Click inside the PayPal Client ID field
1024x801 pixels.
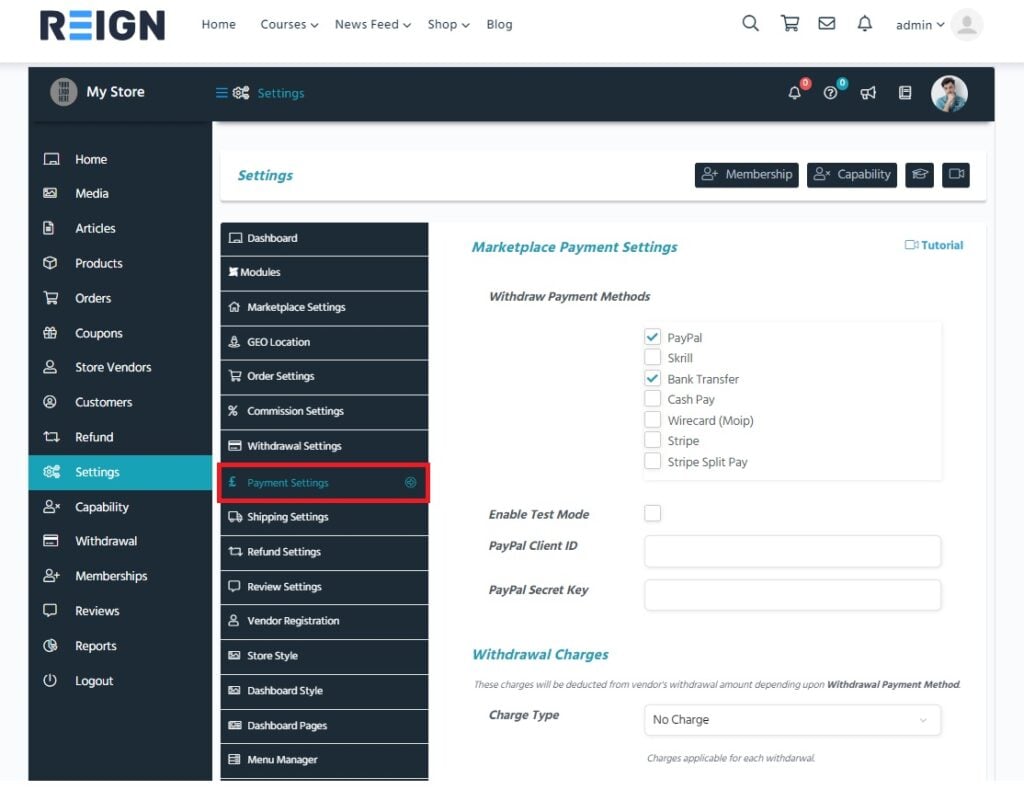click(792, 551)
